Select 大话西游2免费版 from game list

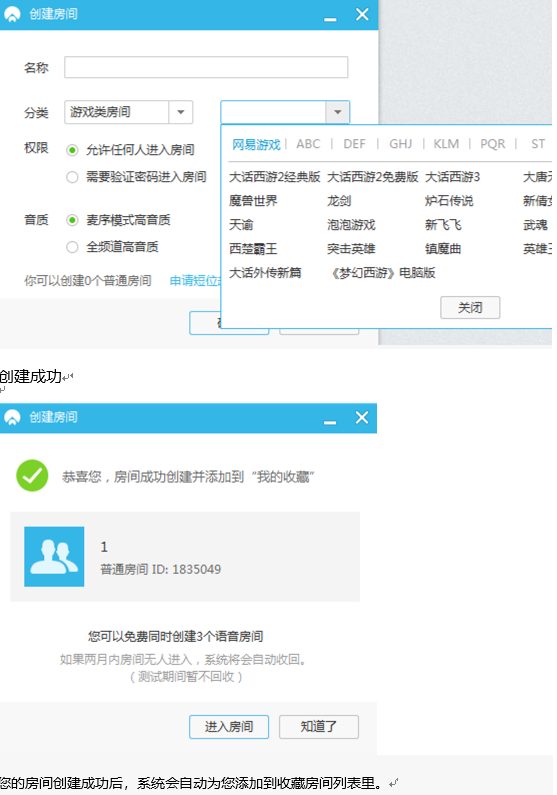click(x=373, y=177)
